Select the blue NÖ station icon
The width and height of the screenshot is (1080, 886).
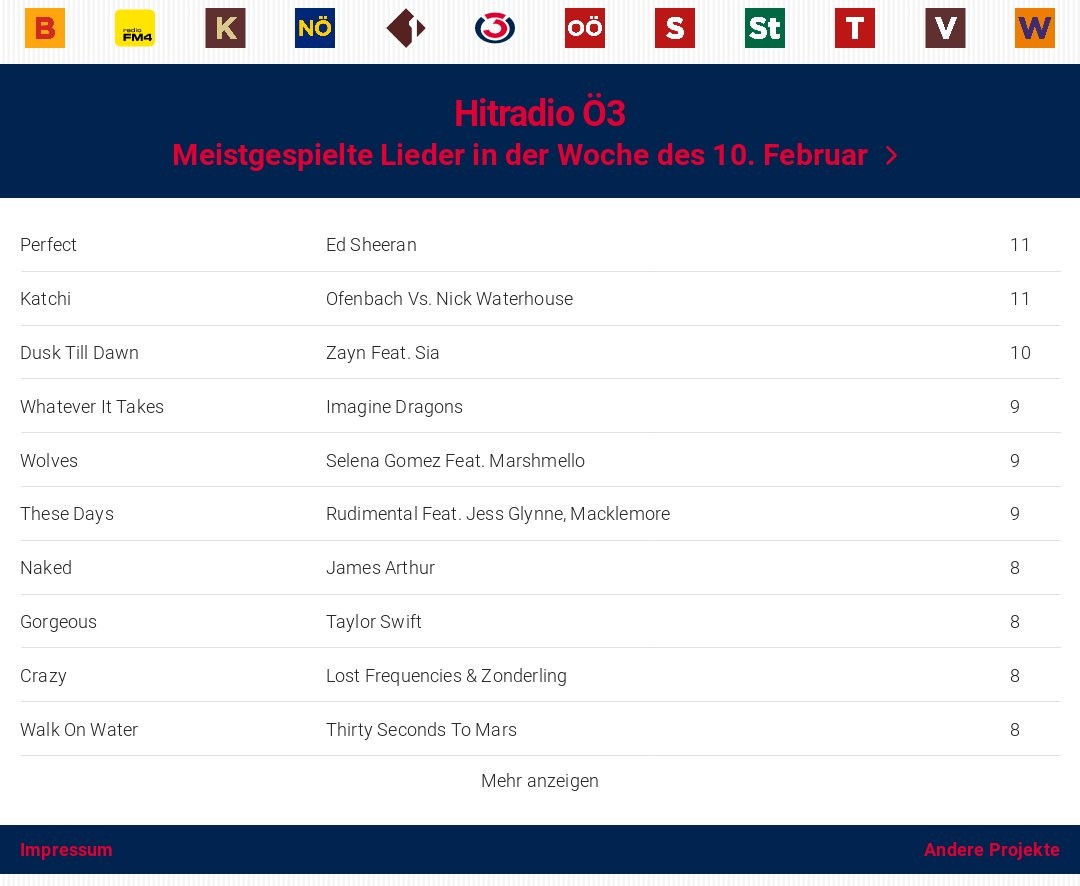pos(315,28)
